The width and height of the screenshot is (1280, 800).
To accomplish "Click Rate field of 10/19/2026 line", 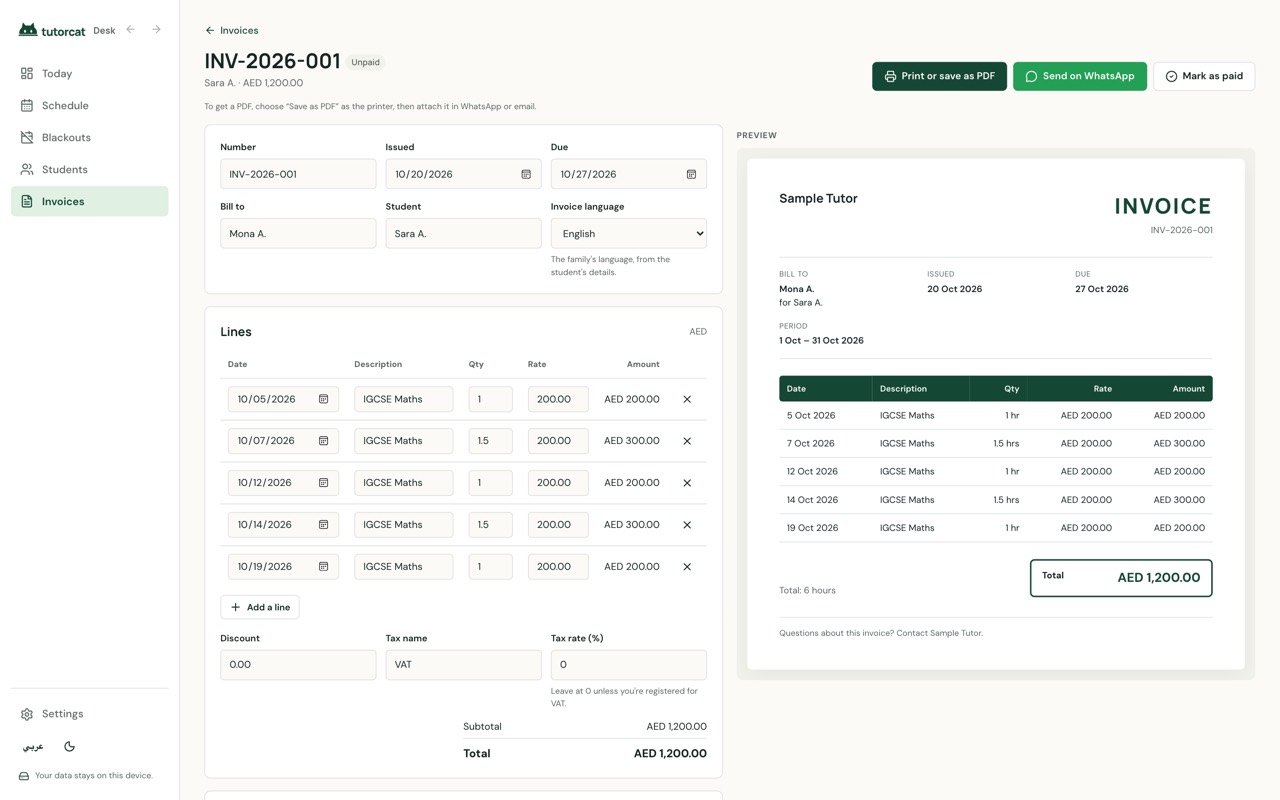I will (558, 567).
